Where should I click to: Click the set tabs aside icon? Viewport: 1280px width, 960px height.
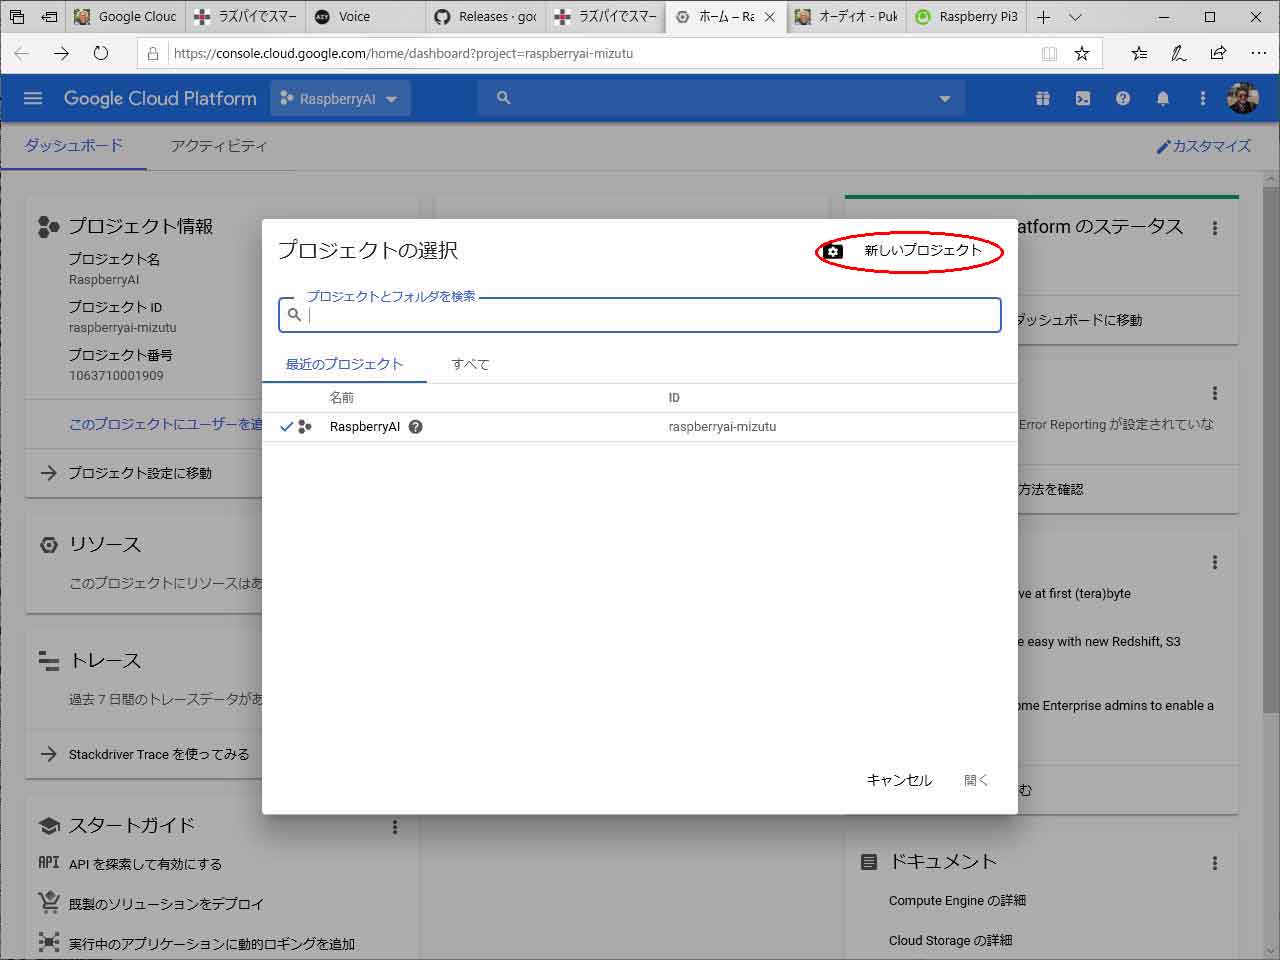click(49, 17)
